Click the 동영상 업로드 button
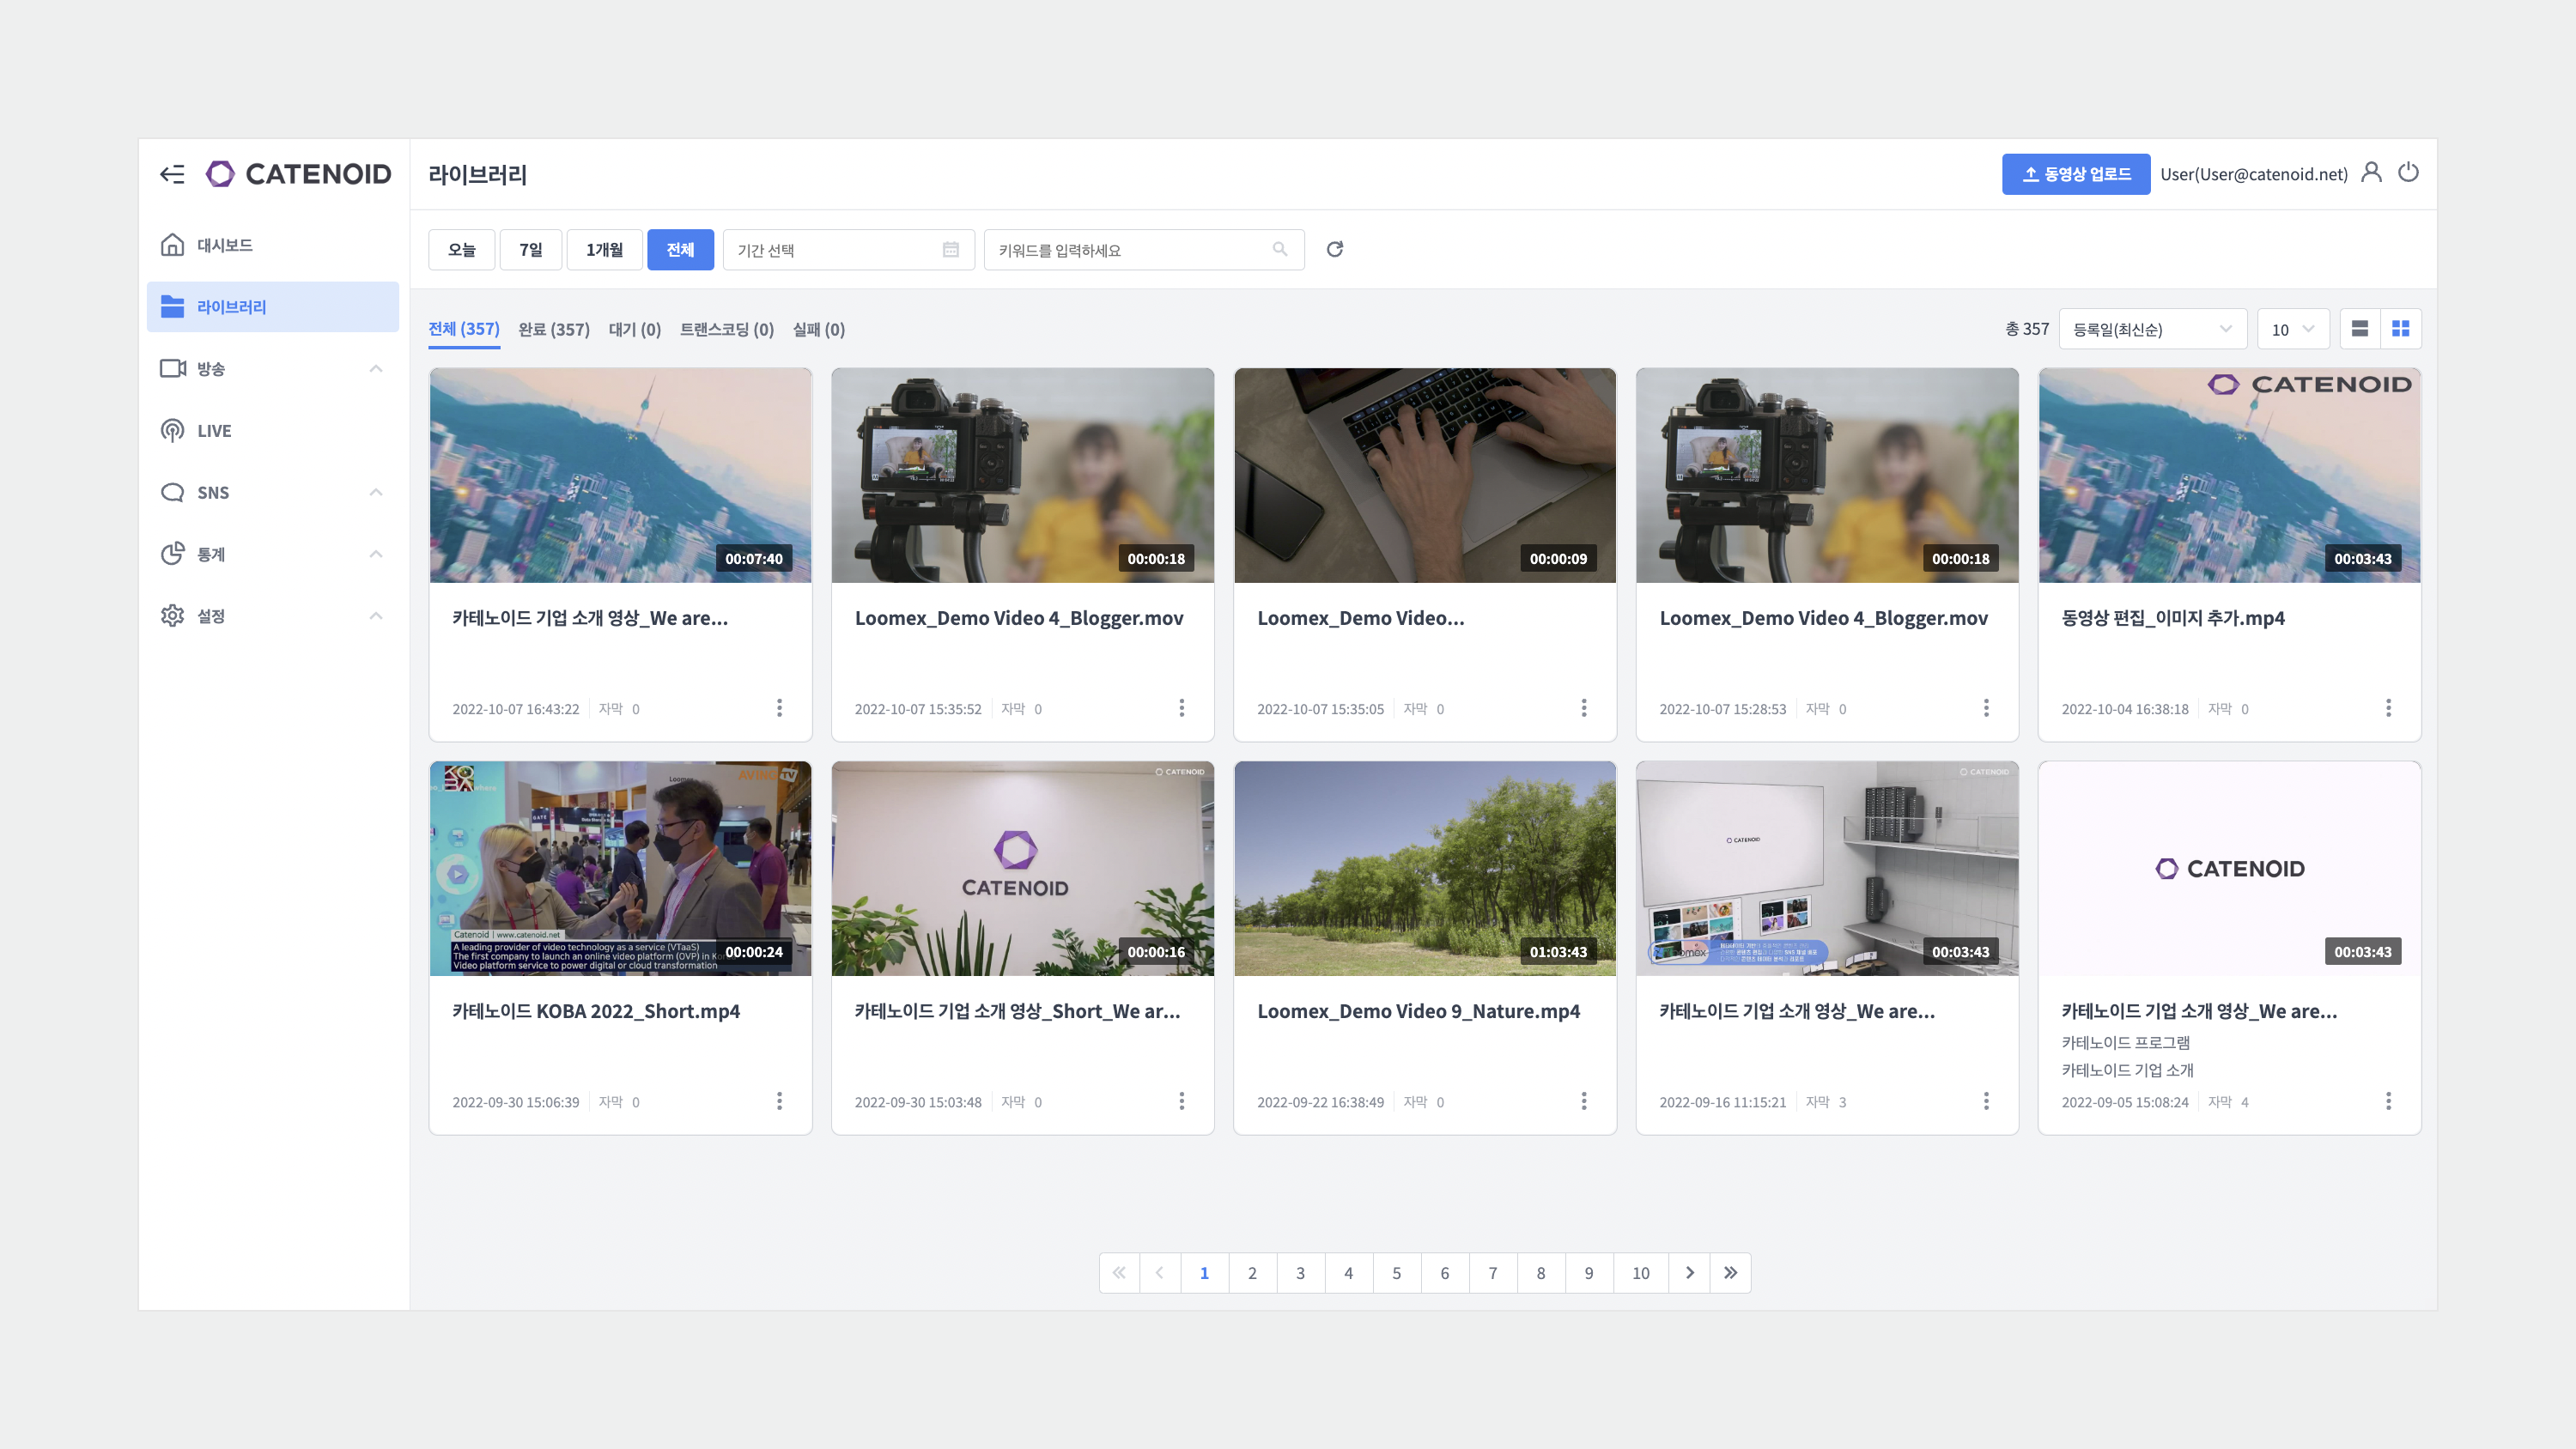This screenshot has height=1449, width=2576. click(2075, 174)
